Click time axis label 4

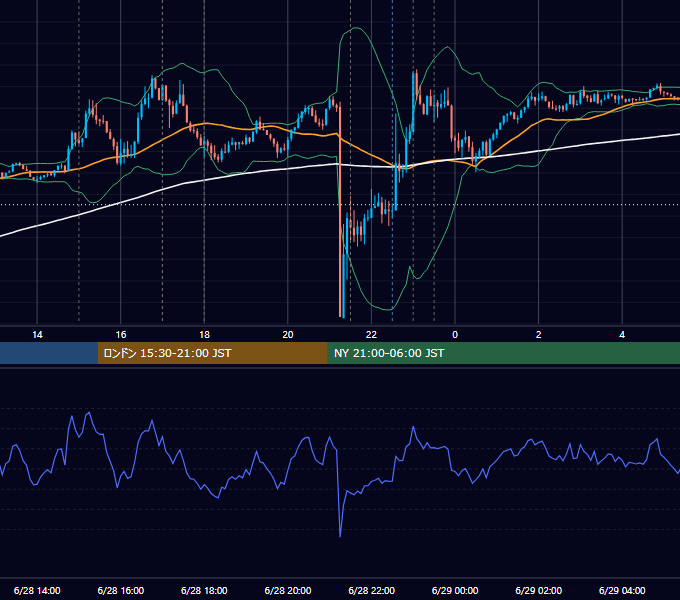tap(622, 335)
